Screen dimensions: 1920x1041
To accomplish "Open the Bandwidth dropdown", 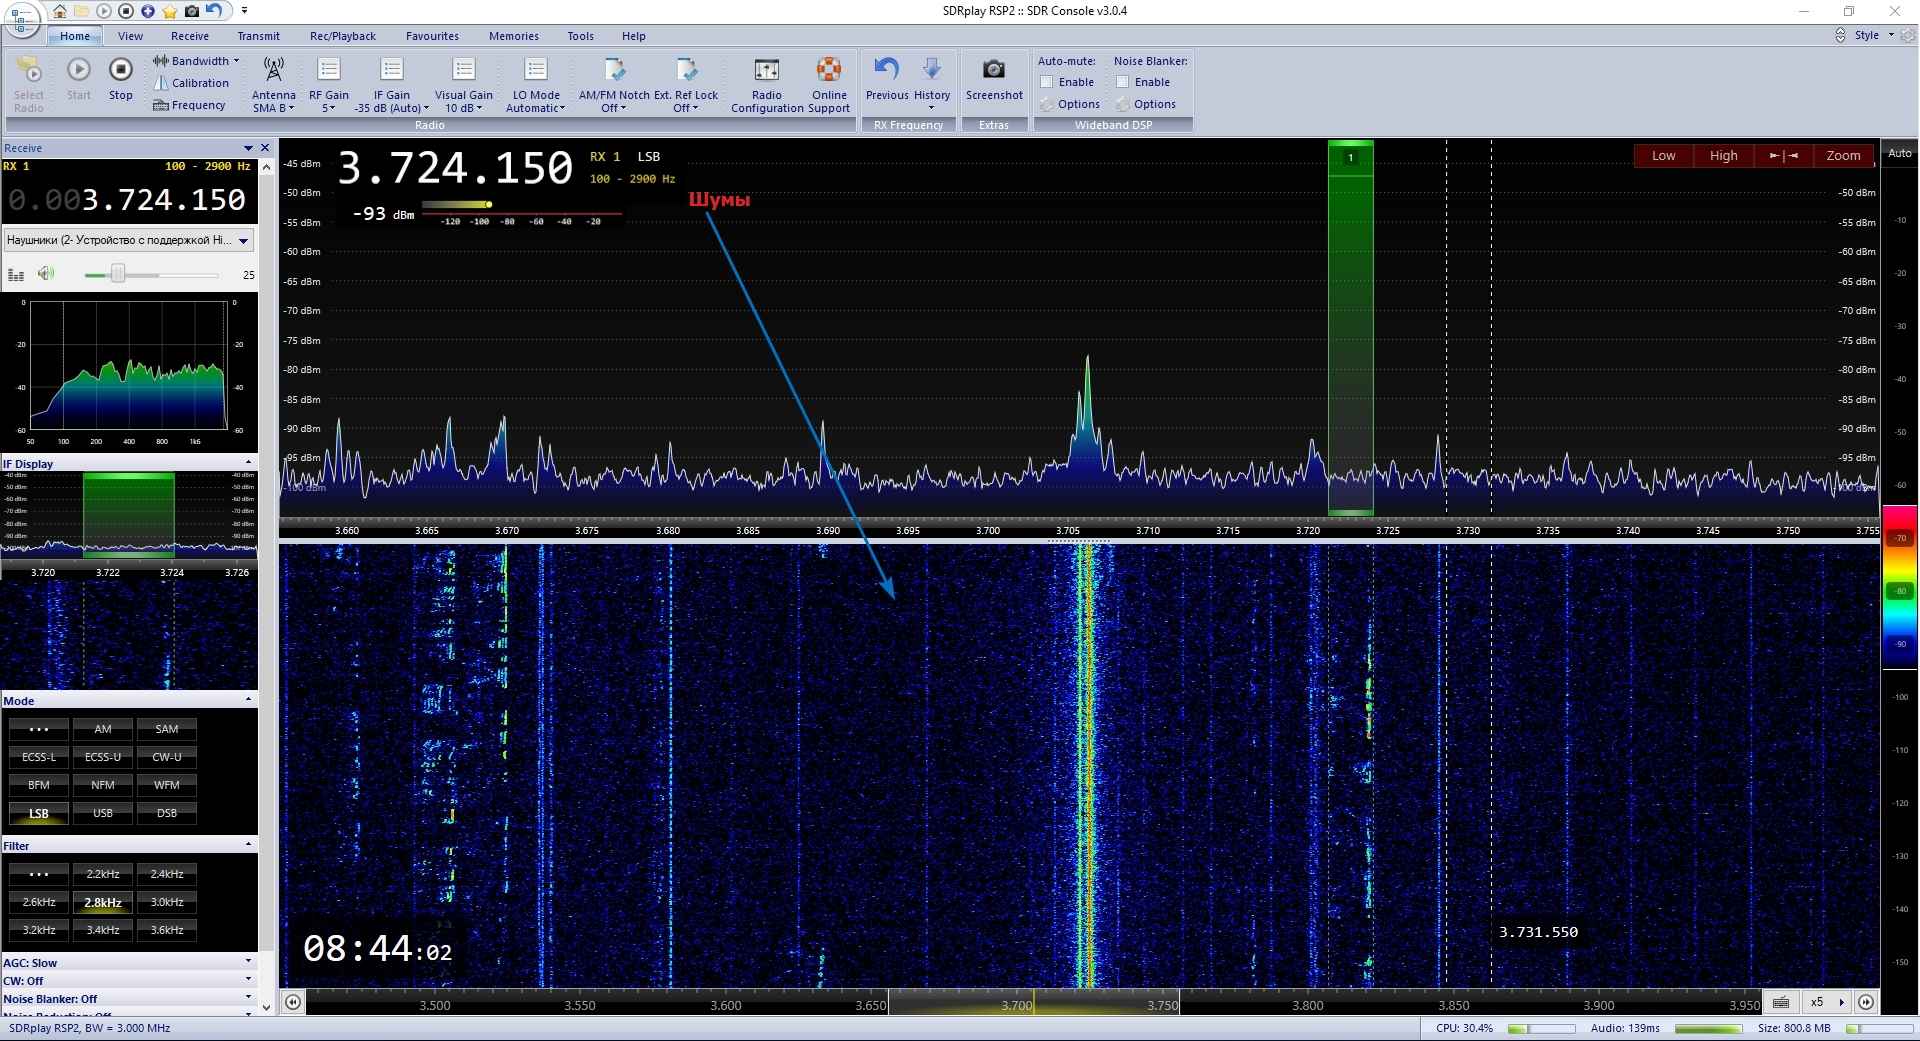I will pyautogui.click(x=196, y=61).
